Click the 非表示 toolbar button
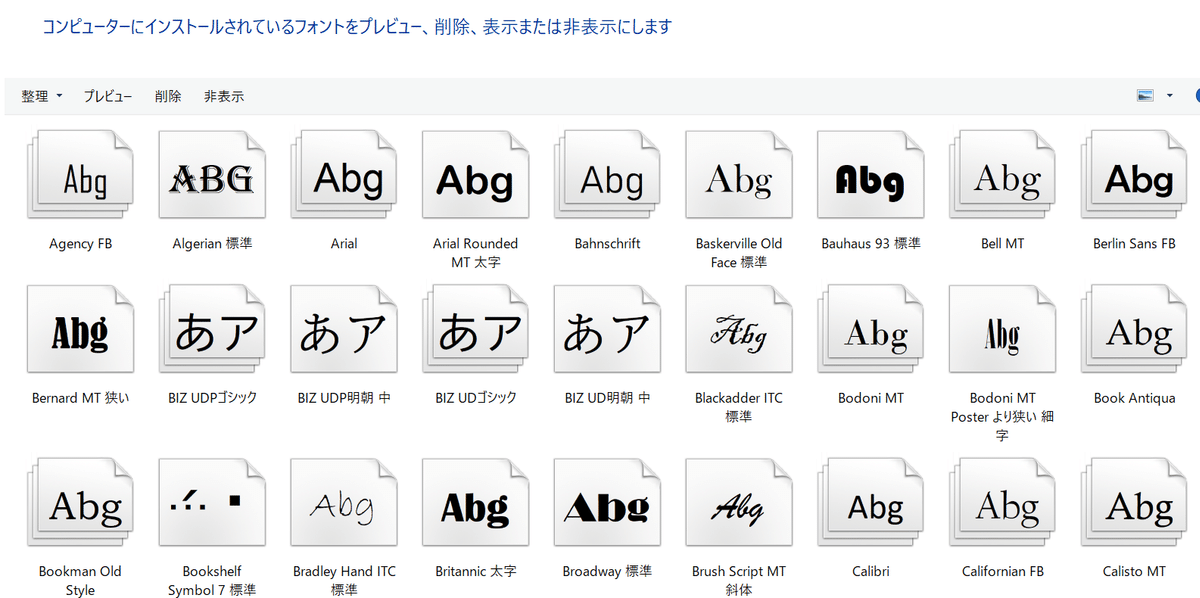The height and width of the screenshot is (598, 1200). click(x=224, y=96)
